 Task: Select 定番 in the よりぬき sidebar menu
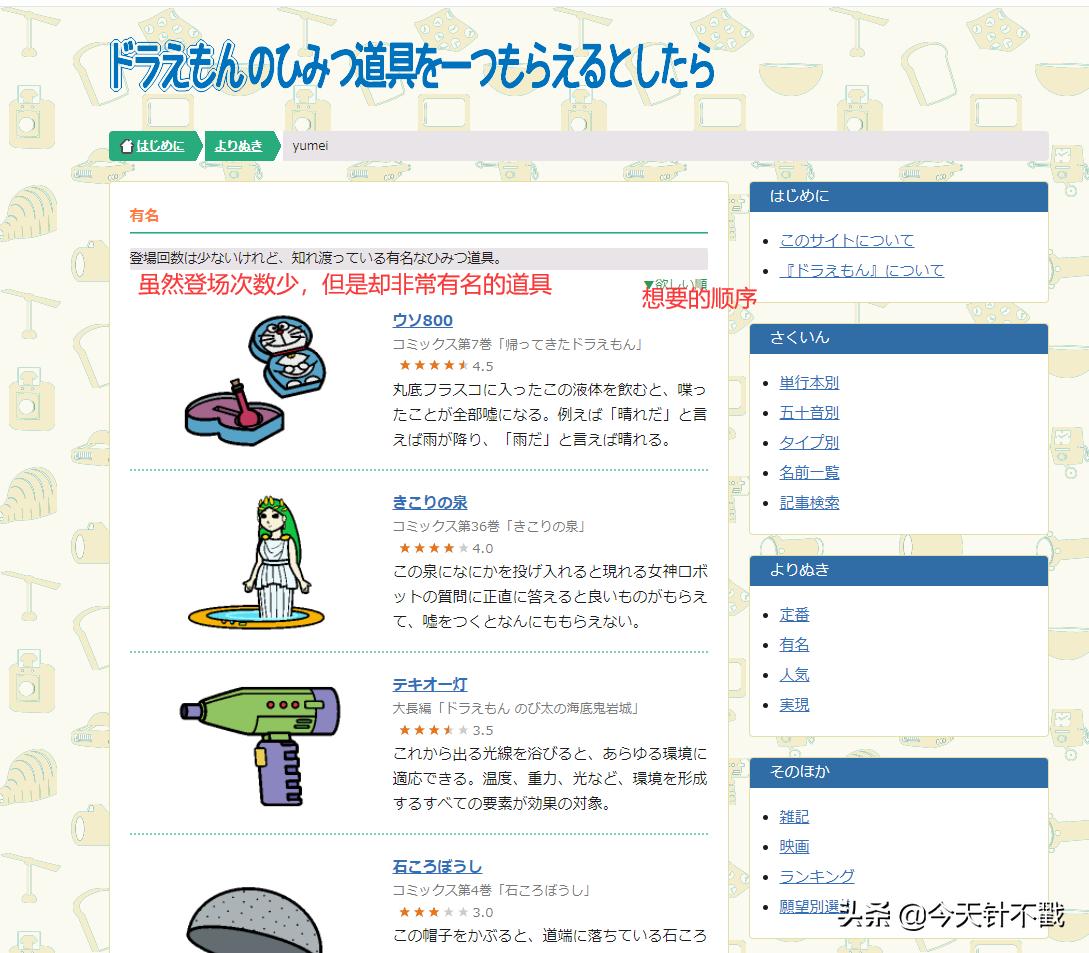click(794, 614)
